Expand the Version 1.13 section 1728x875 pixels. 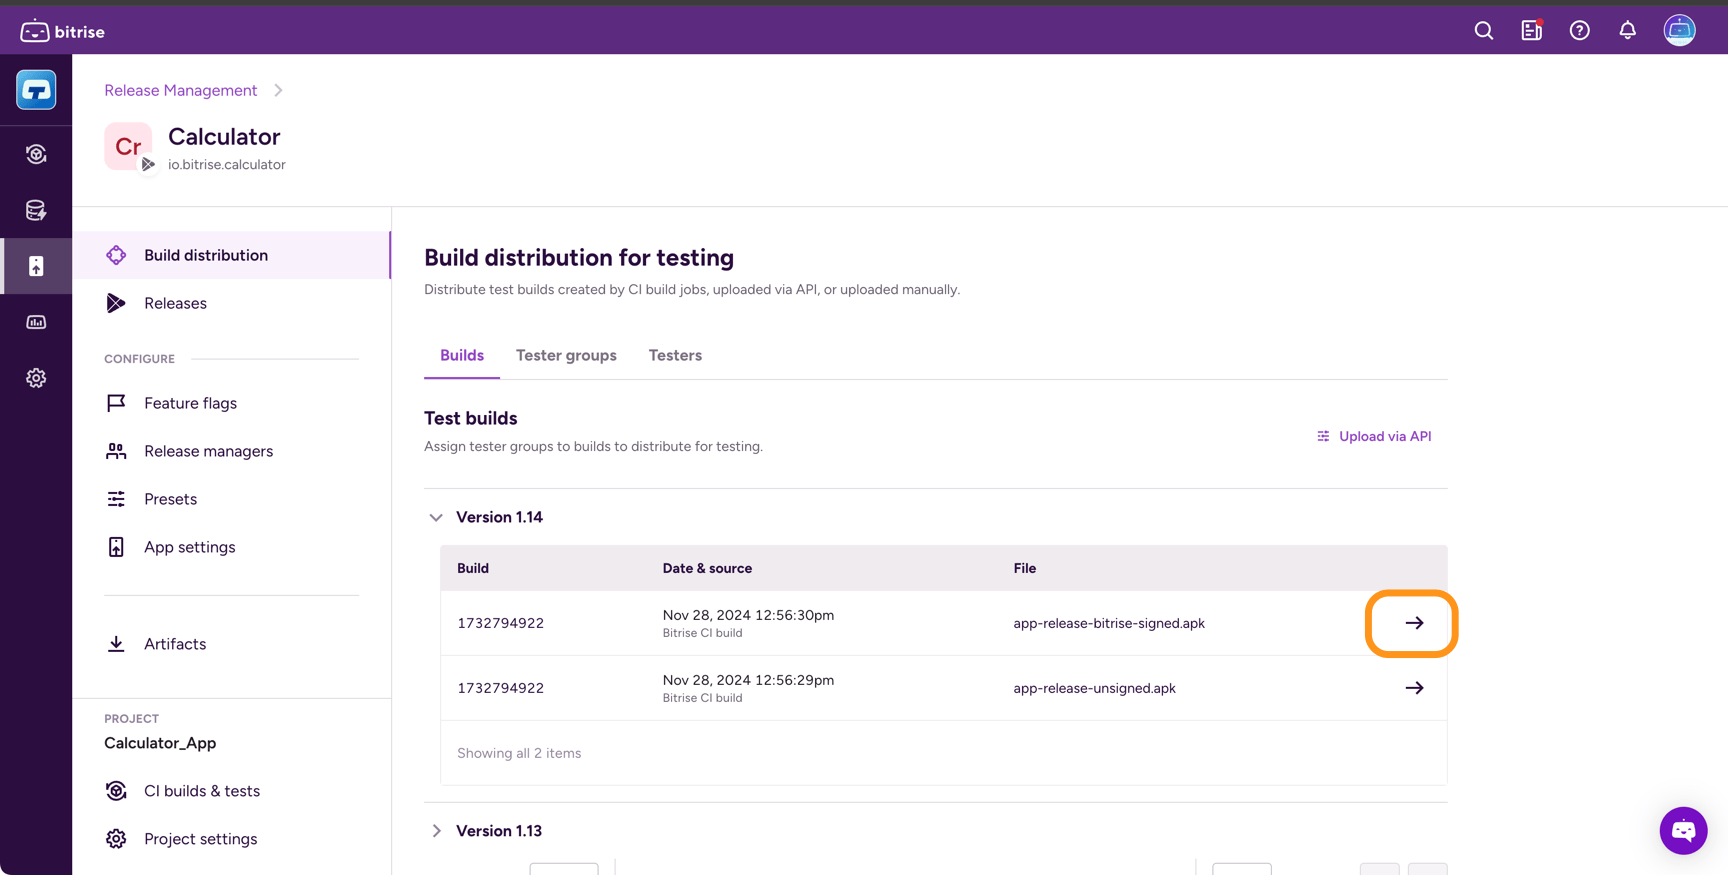(436, 831)
